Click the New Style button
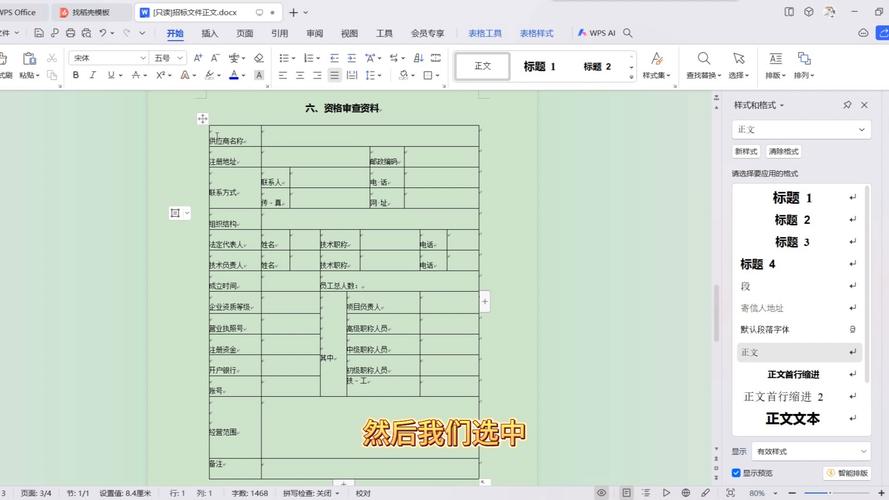Viewport: 889px width, 500px height. [746, 151]
